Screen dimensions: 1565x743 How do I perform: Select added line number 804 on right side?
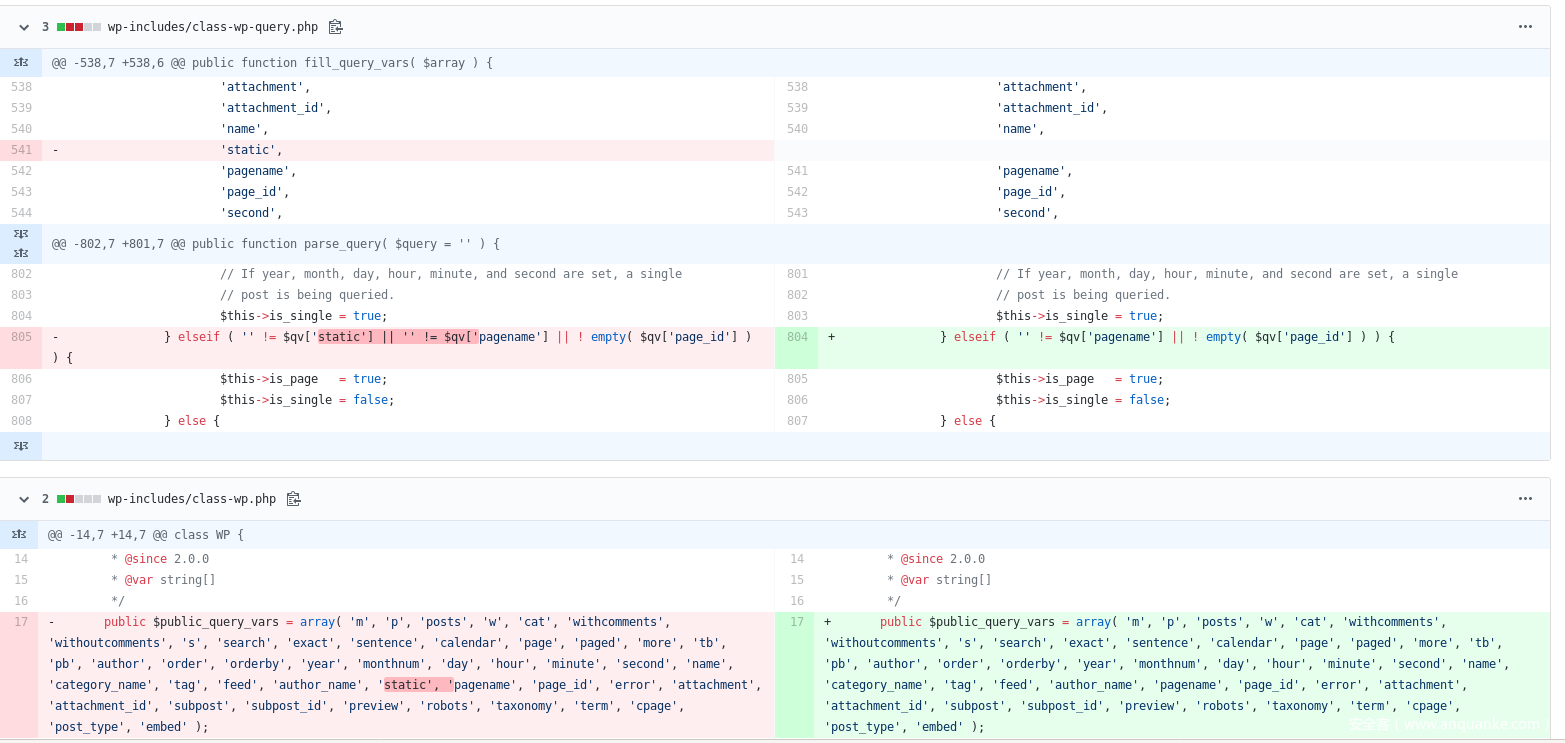797,337
